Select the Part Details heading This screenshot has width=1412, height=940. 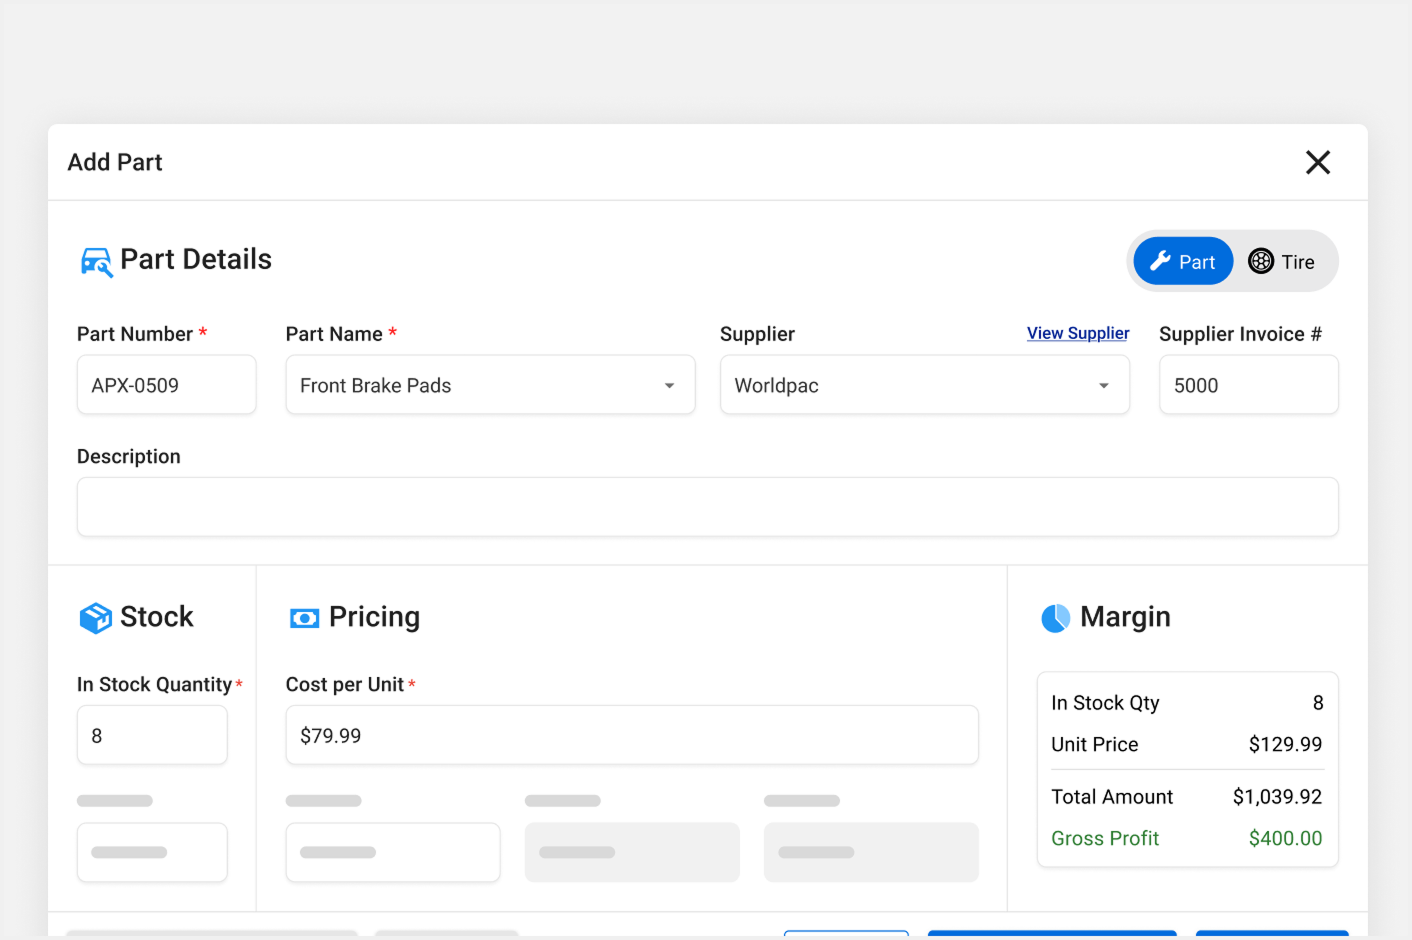point(196,260)
